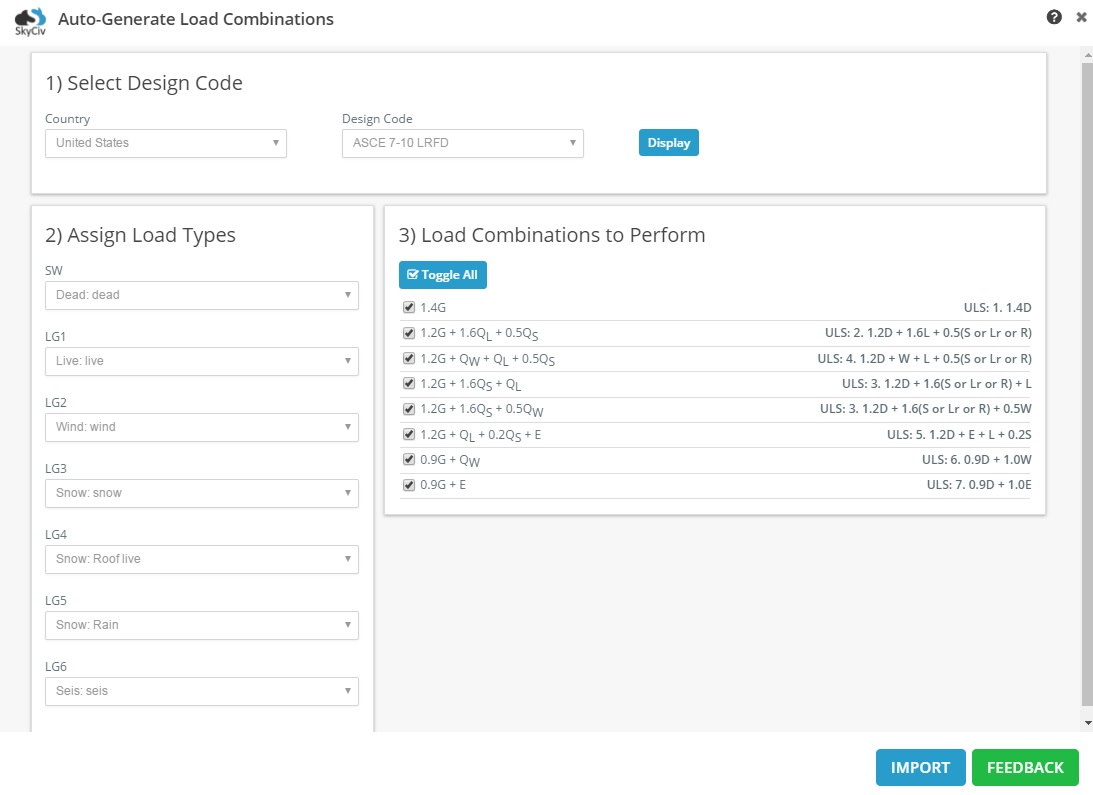
Task: Expand the LG2 Wind: wind dropdown
Action: [x=201, y=427]
